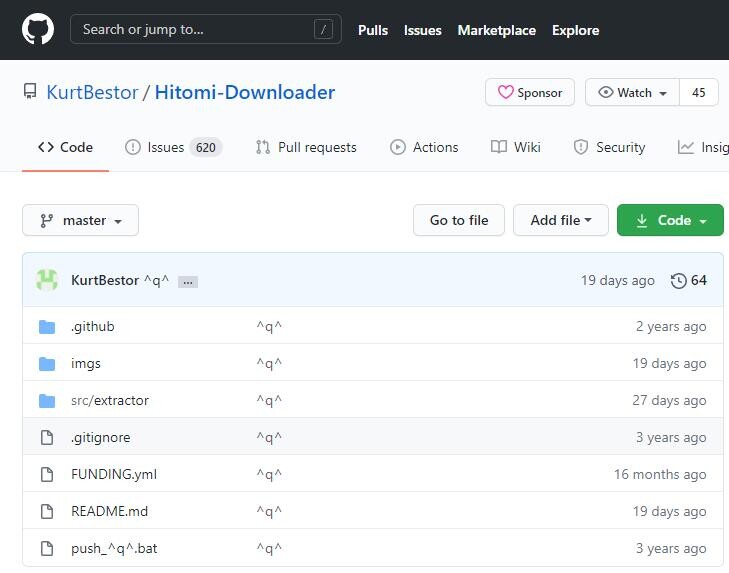729x573 pixels.
Task: Go to the Wiki tab
Action: coord(516,147)
